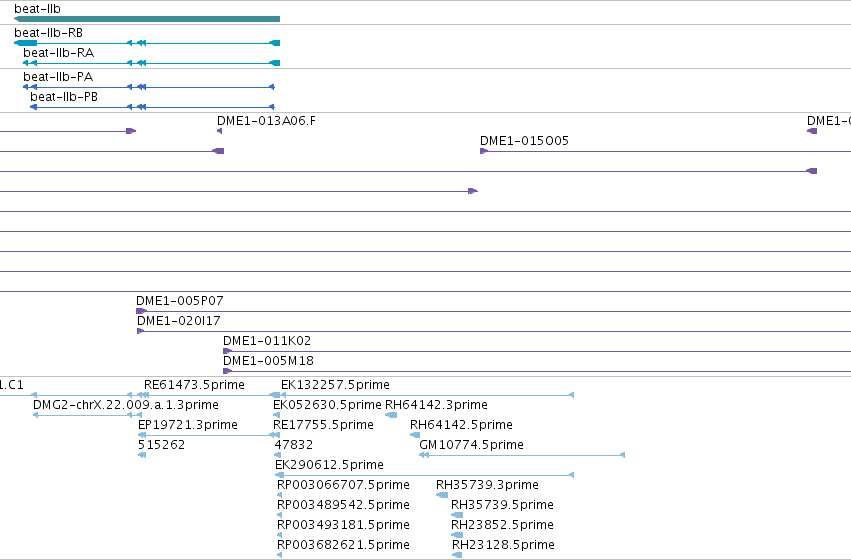The image size is (851, 560).
Task: Click the DME1-005P07 start arrow
Action: [141, 311]
